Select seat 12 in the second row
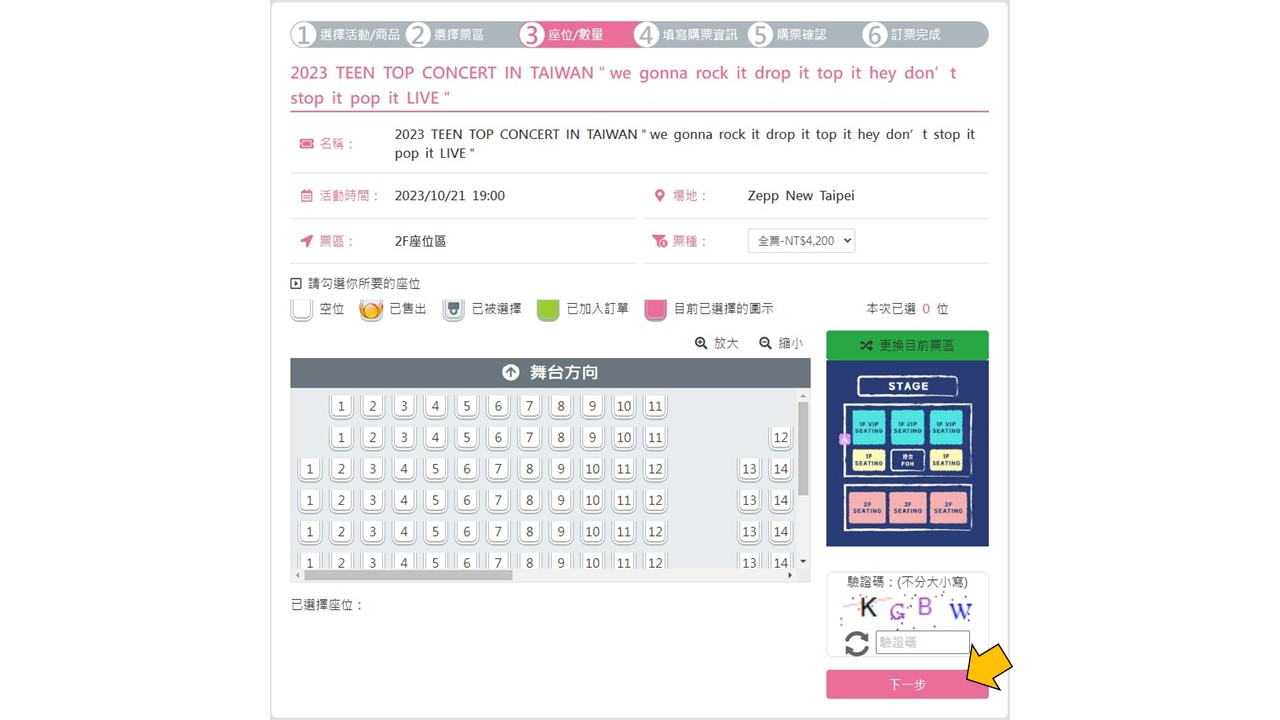The height and width of the screenshot is (720, 1280). [781, 438]
